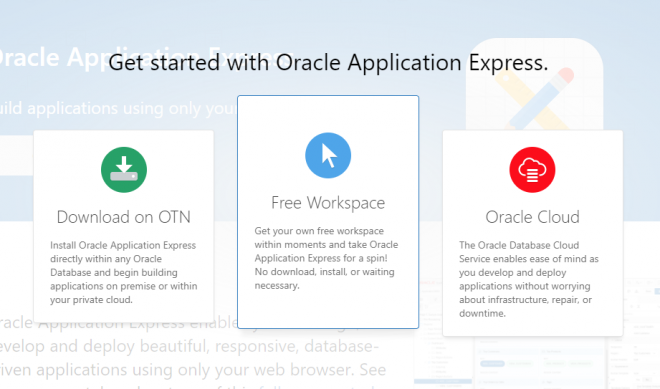Click the green download icon on OTN card
The width and height of the screenshot is (660, 389).
[x=124, y=170]
